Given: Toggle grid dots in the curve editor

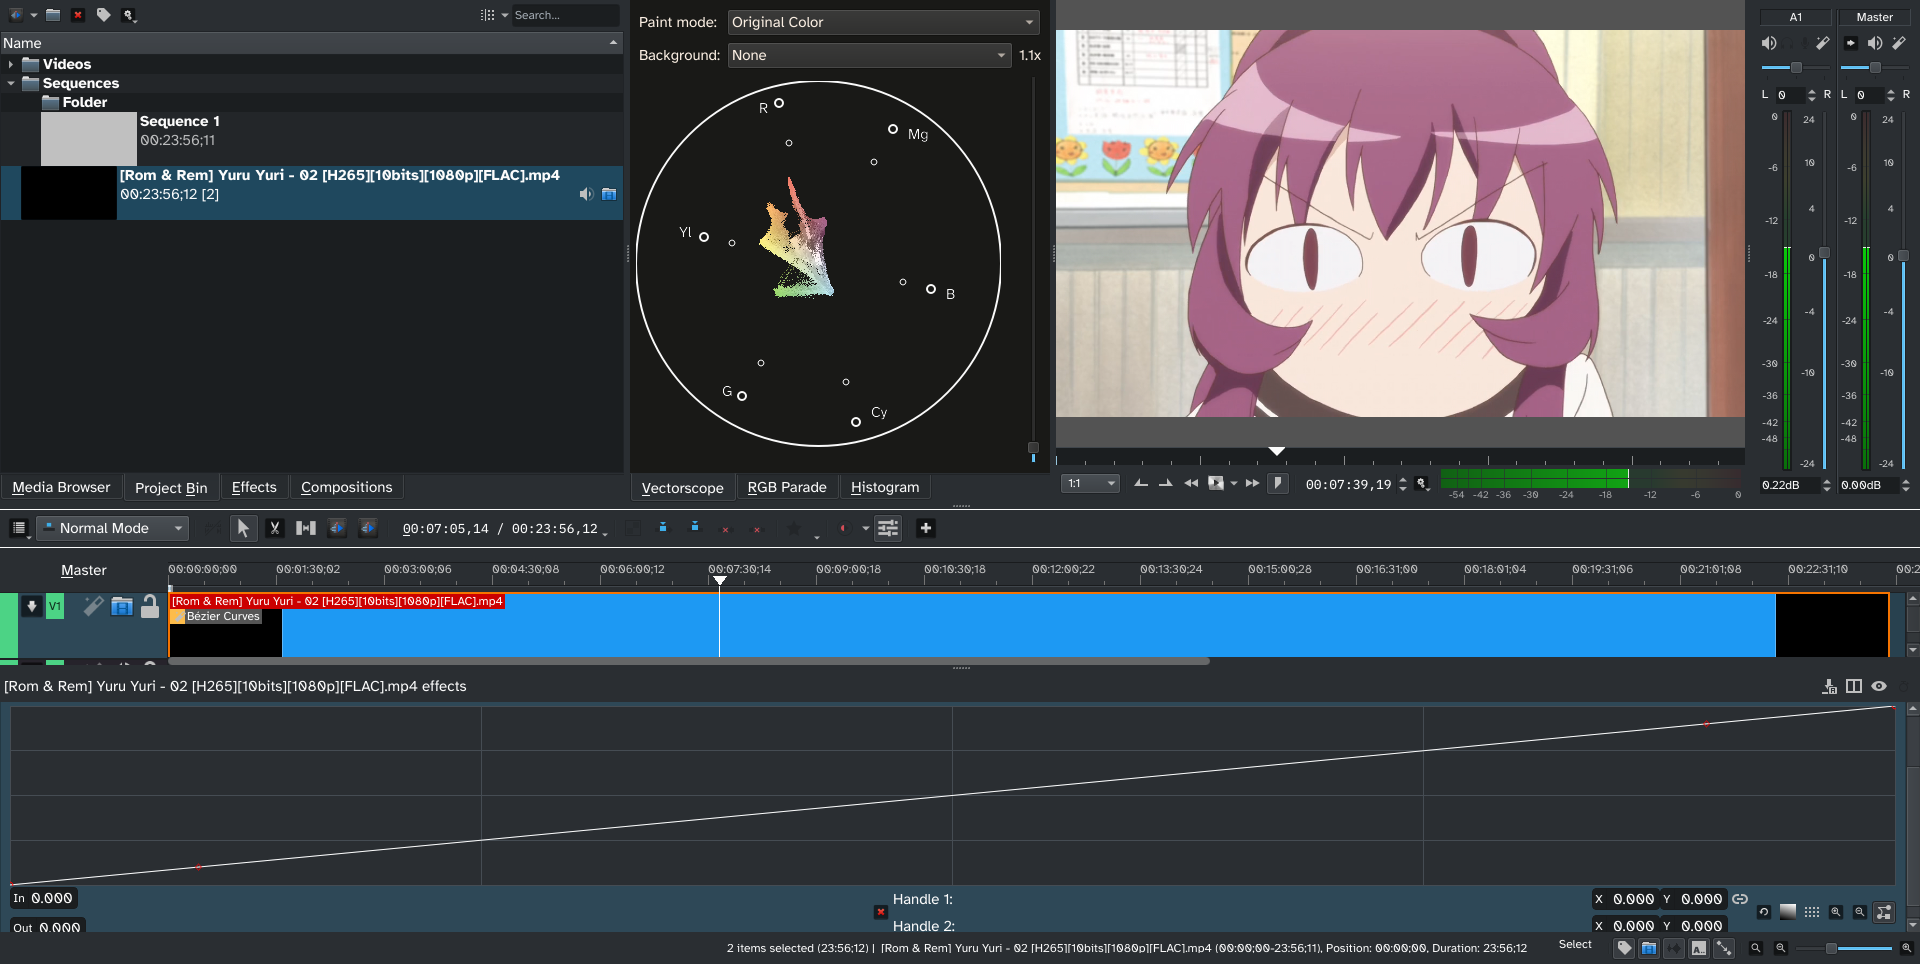Looking at the screenshot, I should pyautogui.click(x=1812, y=912).
